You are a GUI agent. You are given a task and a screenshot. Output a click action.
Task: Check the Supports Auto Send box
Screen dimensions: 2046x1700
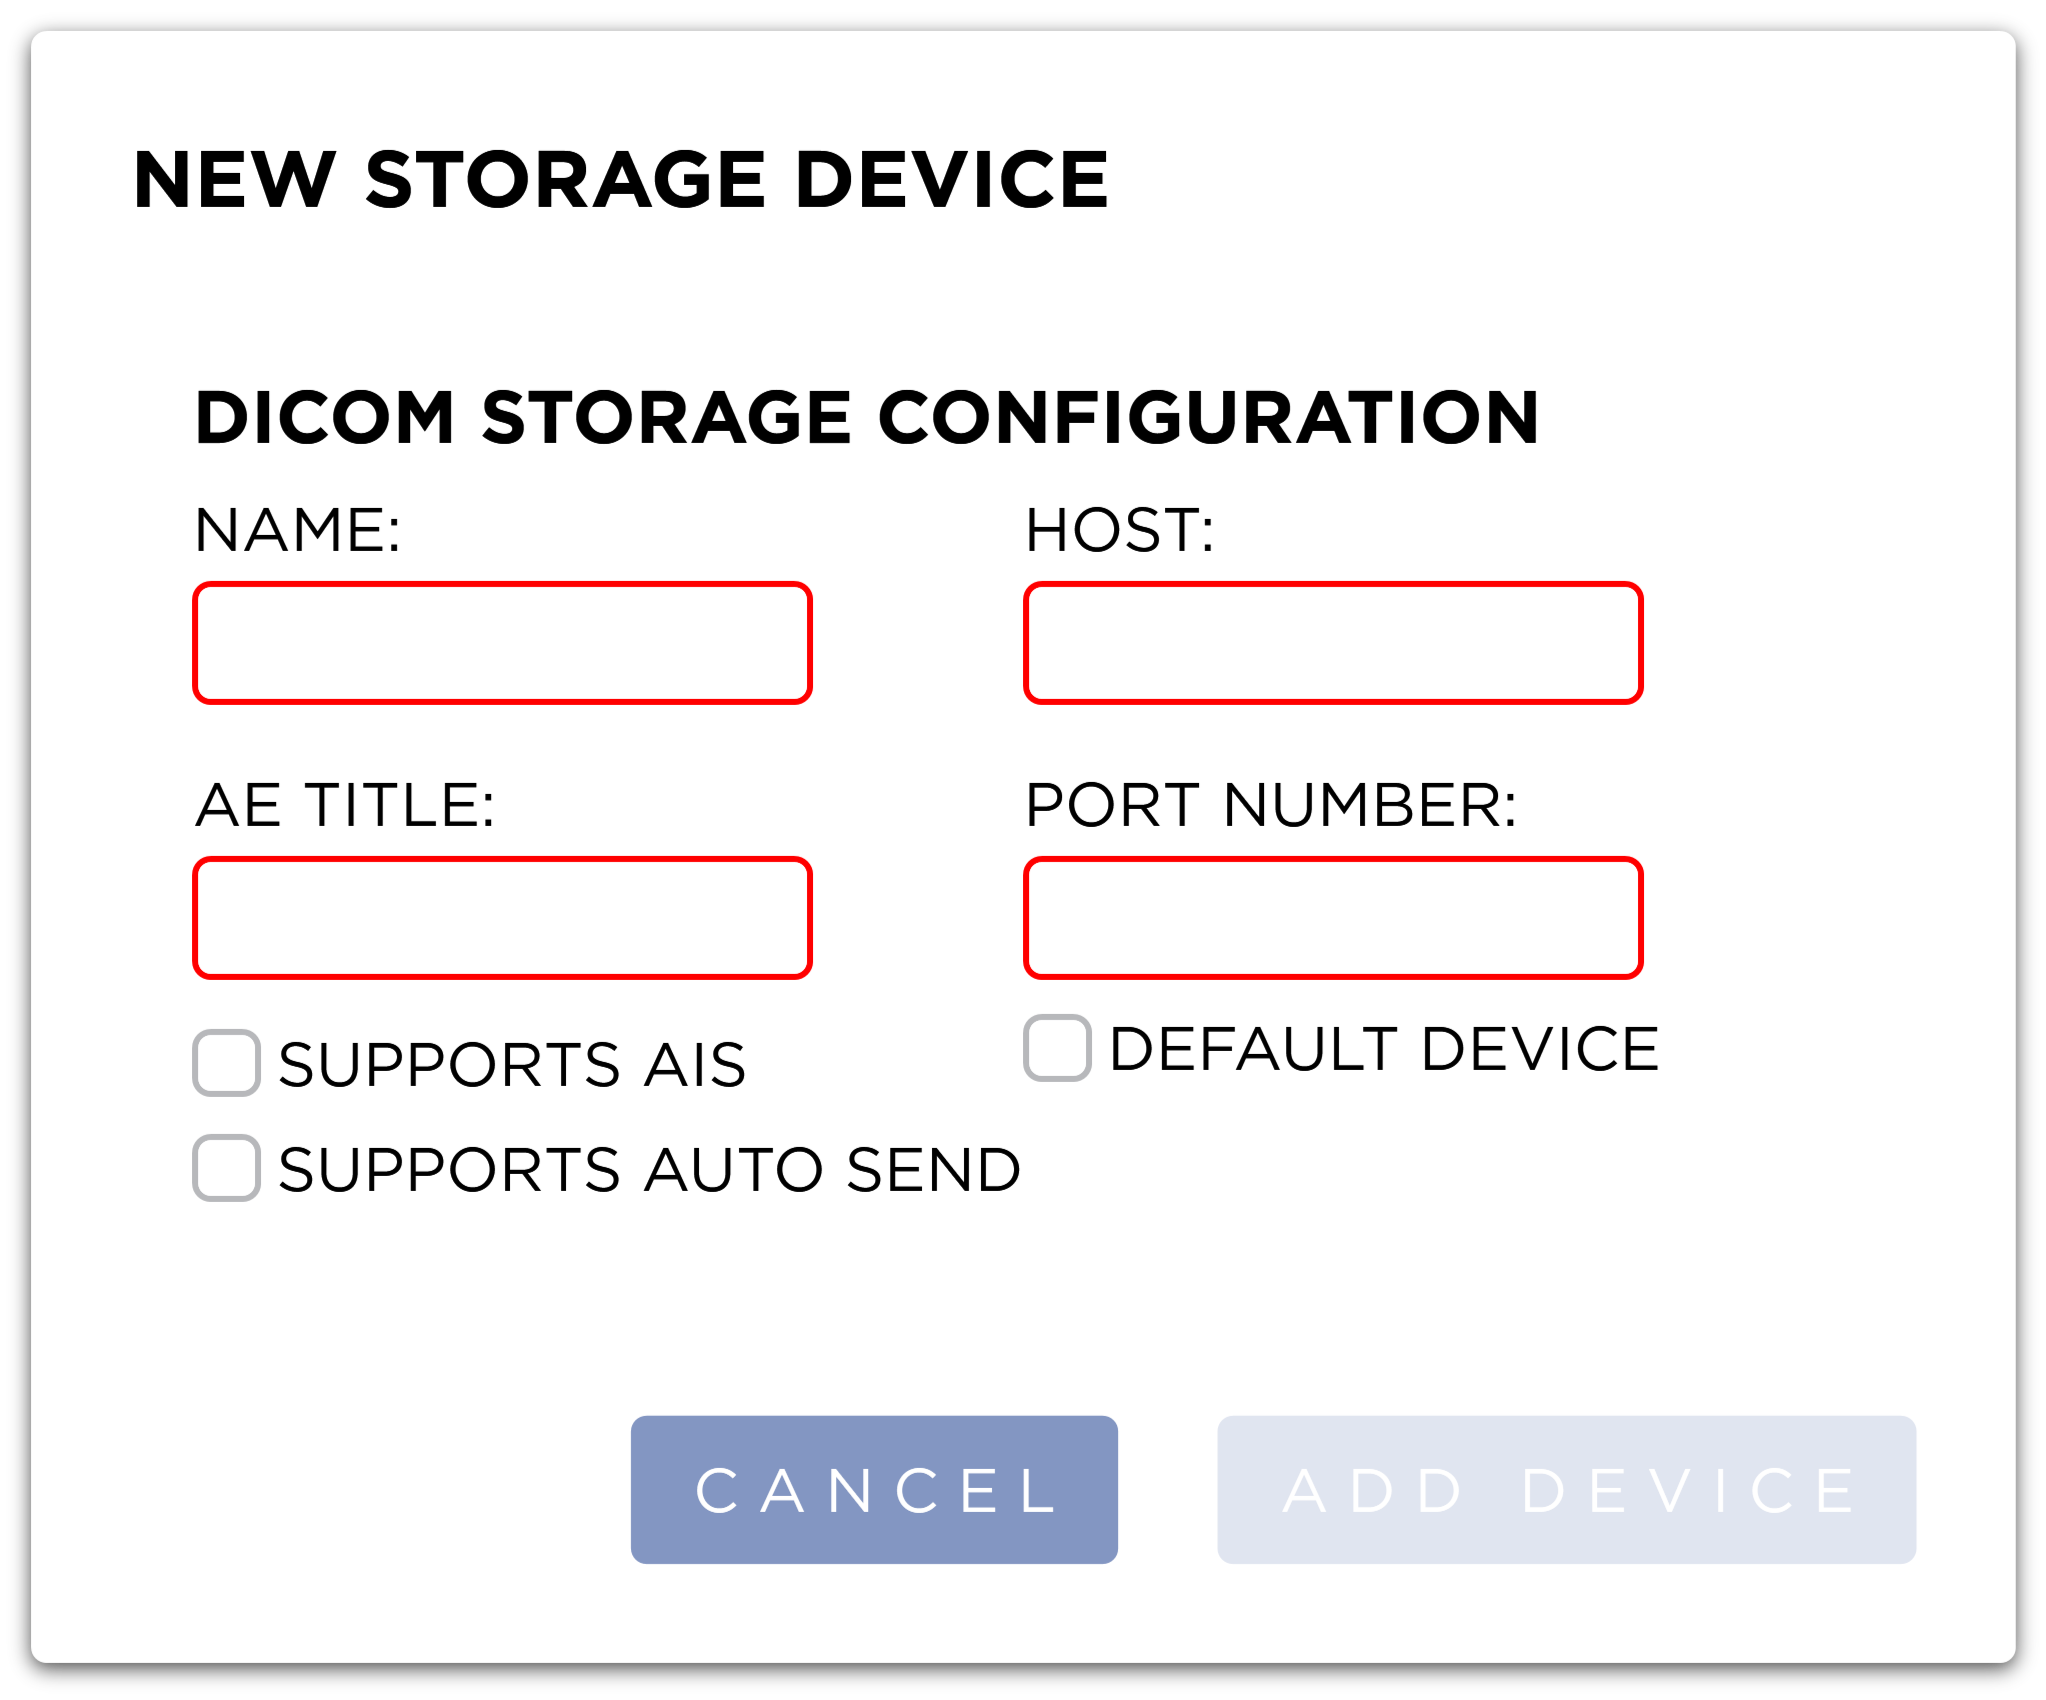(x=227, y=1168)
